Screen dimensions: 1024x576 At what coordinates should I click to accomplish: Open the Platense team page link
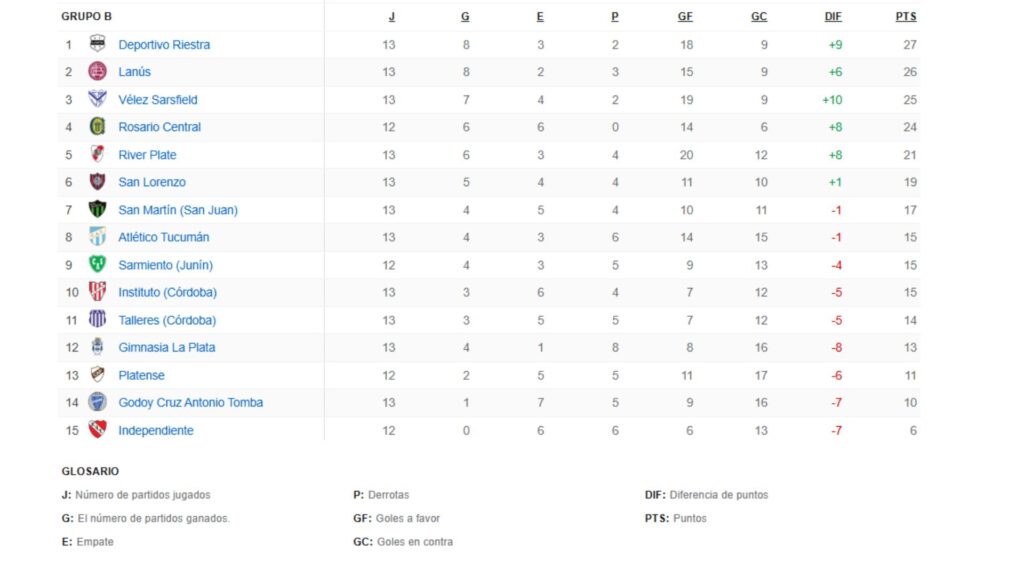[141, 375]
